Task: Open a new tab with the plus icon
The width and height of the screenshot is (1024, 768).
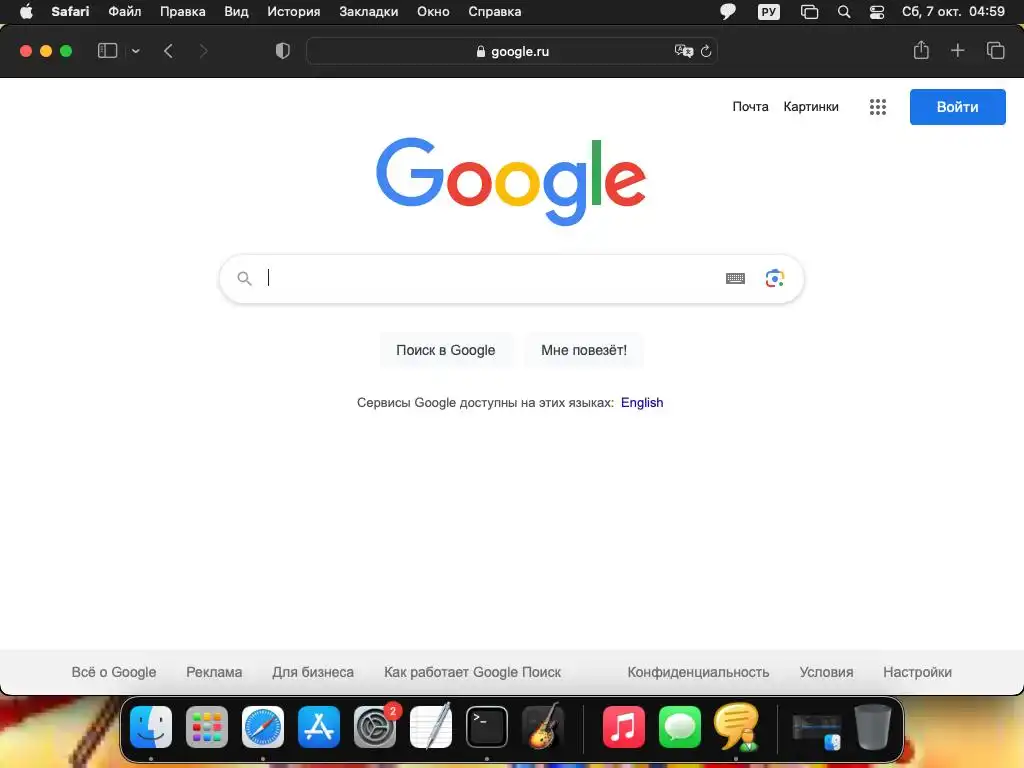Action: click(x=957, y=50)
